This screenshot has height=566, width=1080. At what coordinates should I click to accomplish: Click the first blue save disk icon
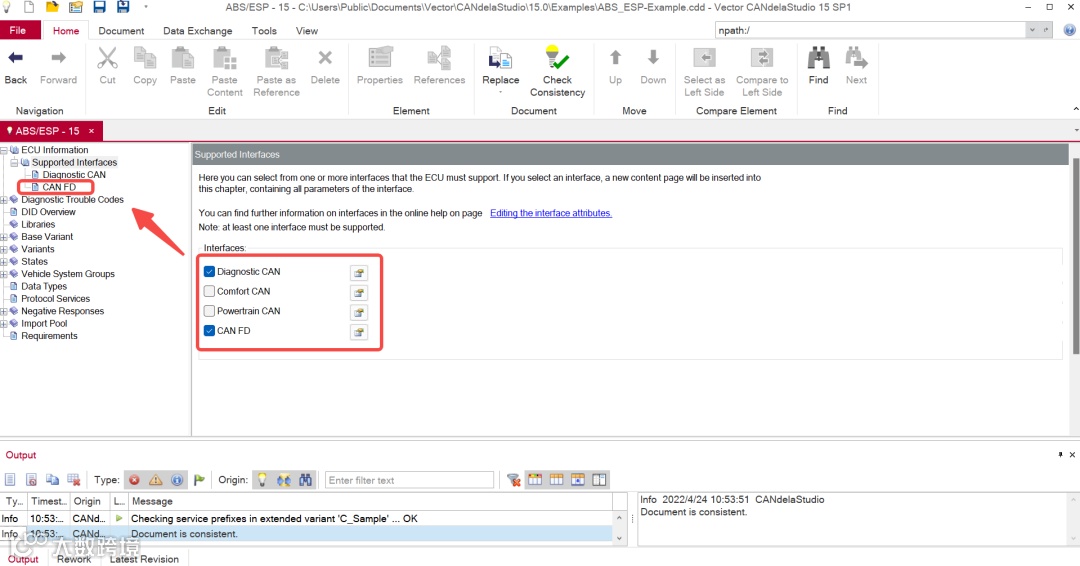[99, 8]
